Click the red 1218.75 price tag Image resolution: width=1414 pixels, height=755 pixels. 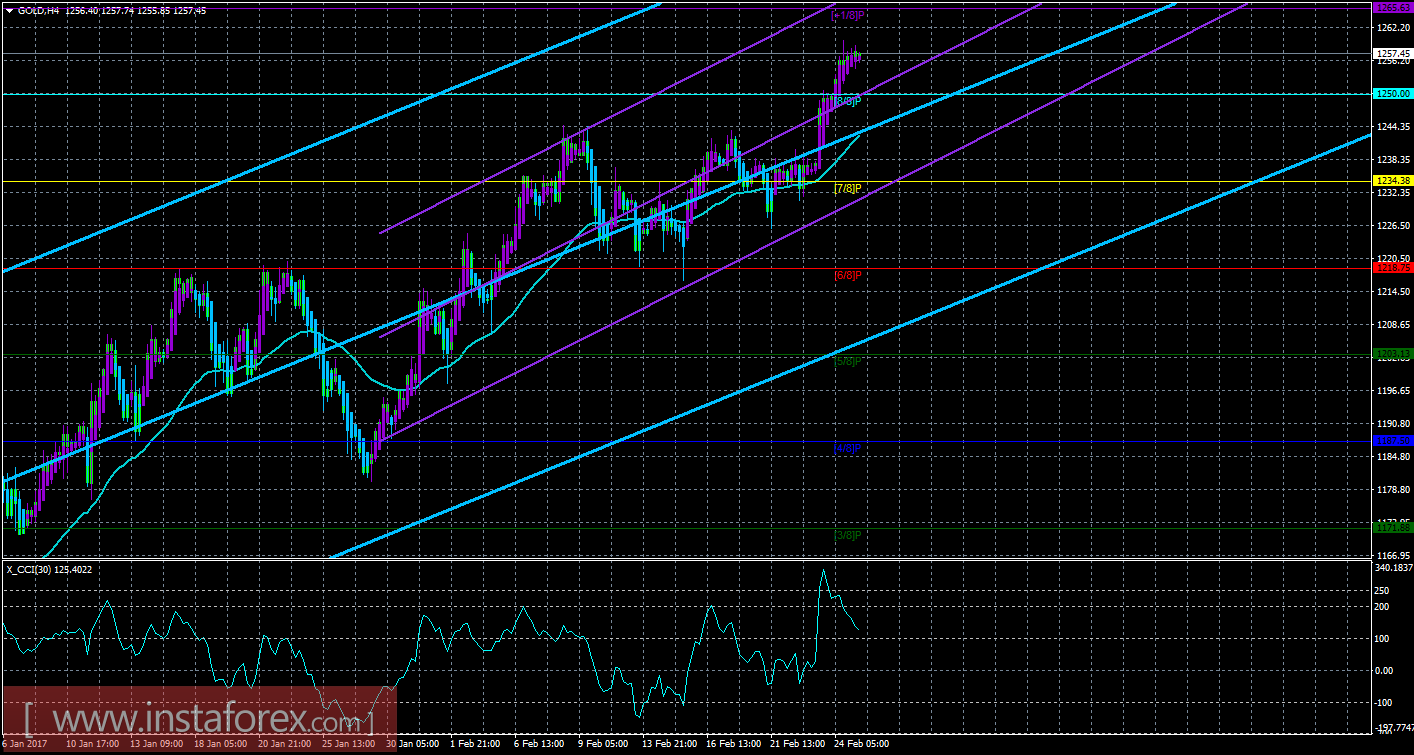point(1392,268)
